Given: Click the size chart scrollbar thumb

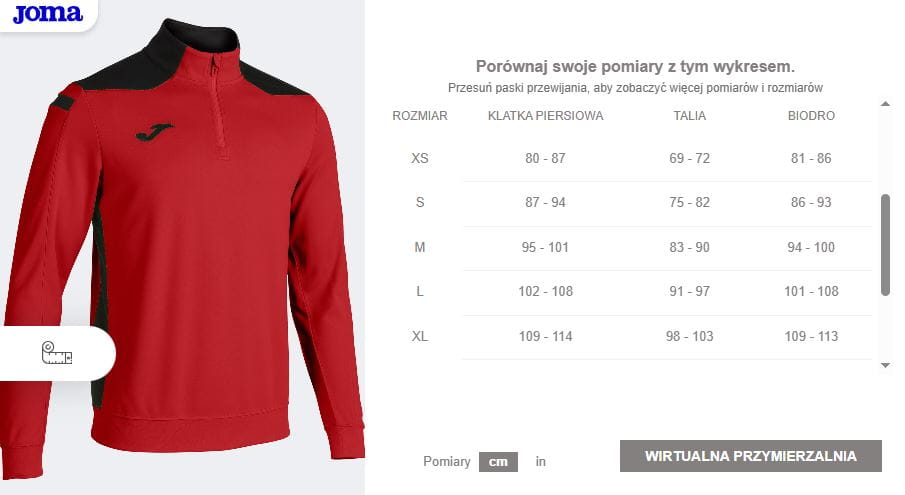Looking at the screenshot, I should click(x=885, y=244).
